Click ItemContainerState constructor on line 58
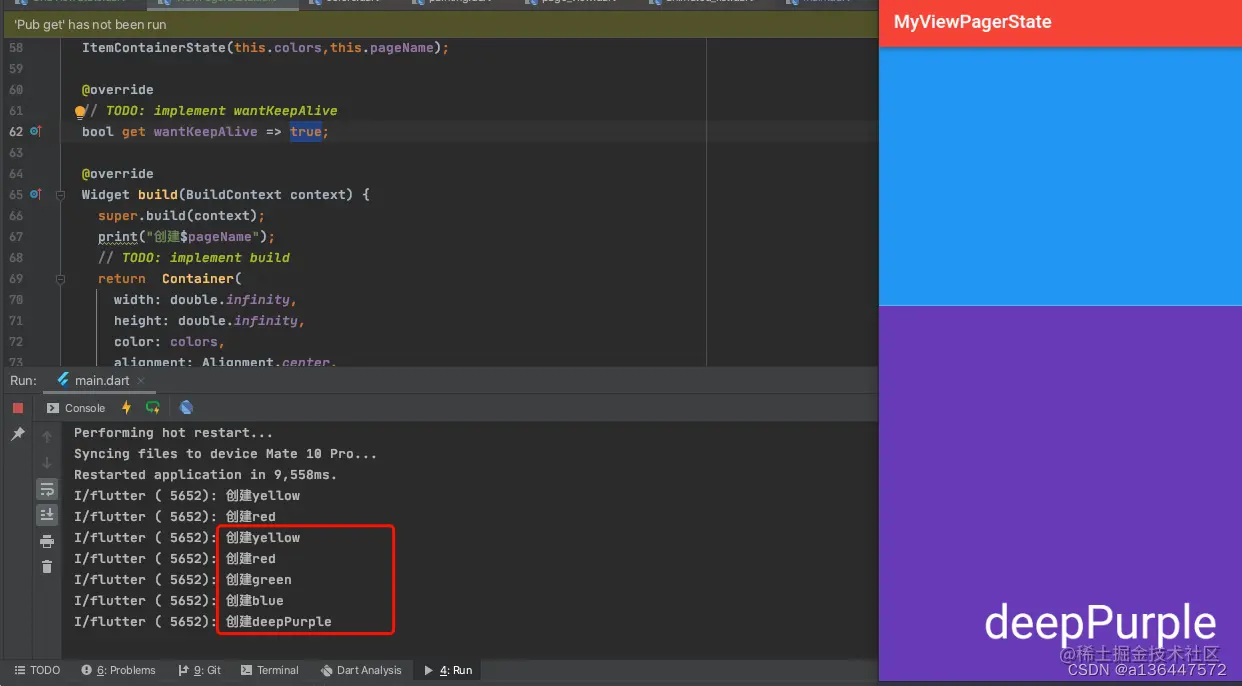This screenshot has width=1242, height=686. tap(265, 48)
